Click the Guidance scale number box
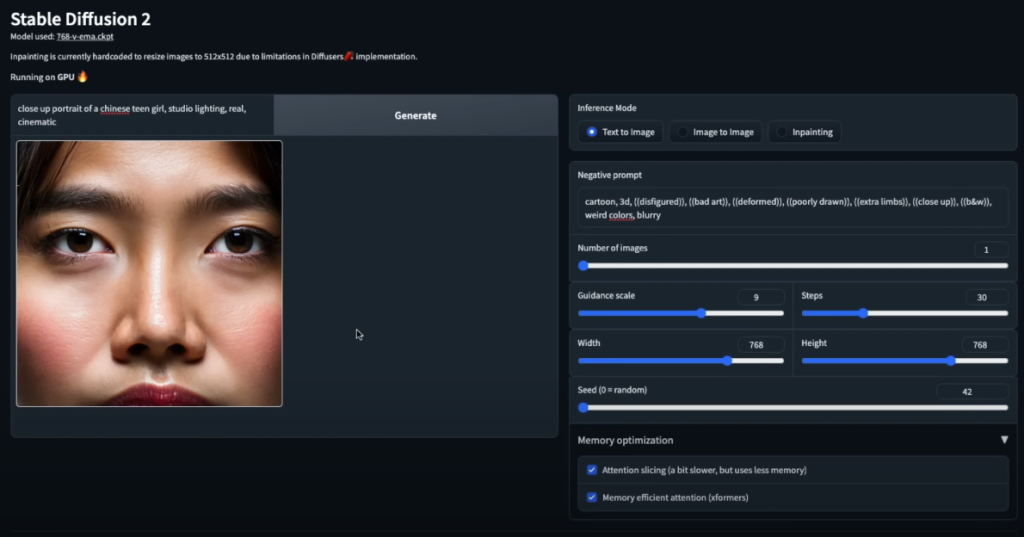This screenshot has height=537, width=1024. coord(759,297)
